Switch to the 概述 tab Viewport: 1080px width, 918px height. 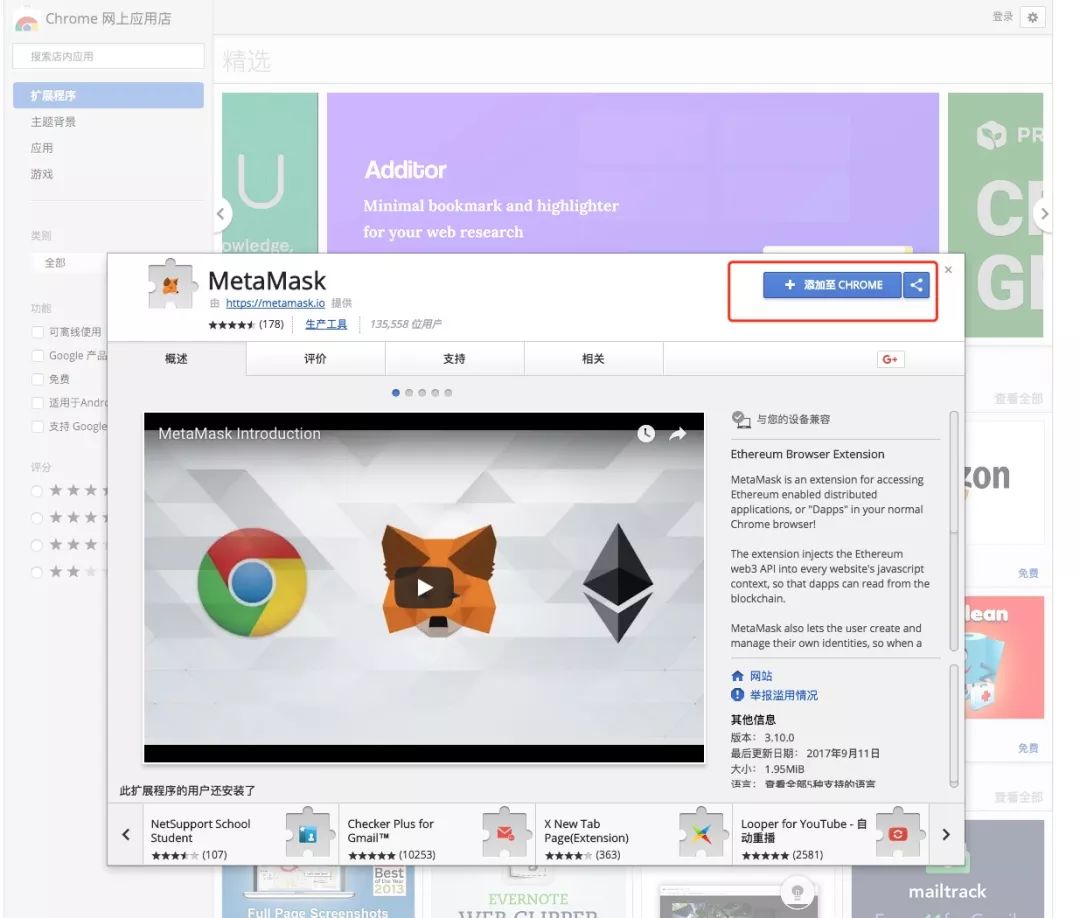176,358
